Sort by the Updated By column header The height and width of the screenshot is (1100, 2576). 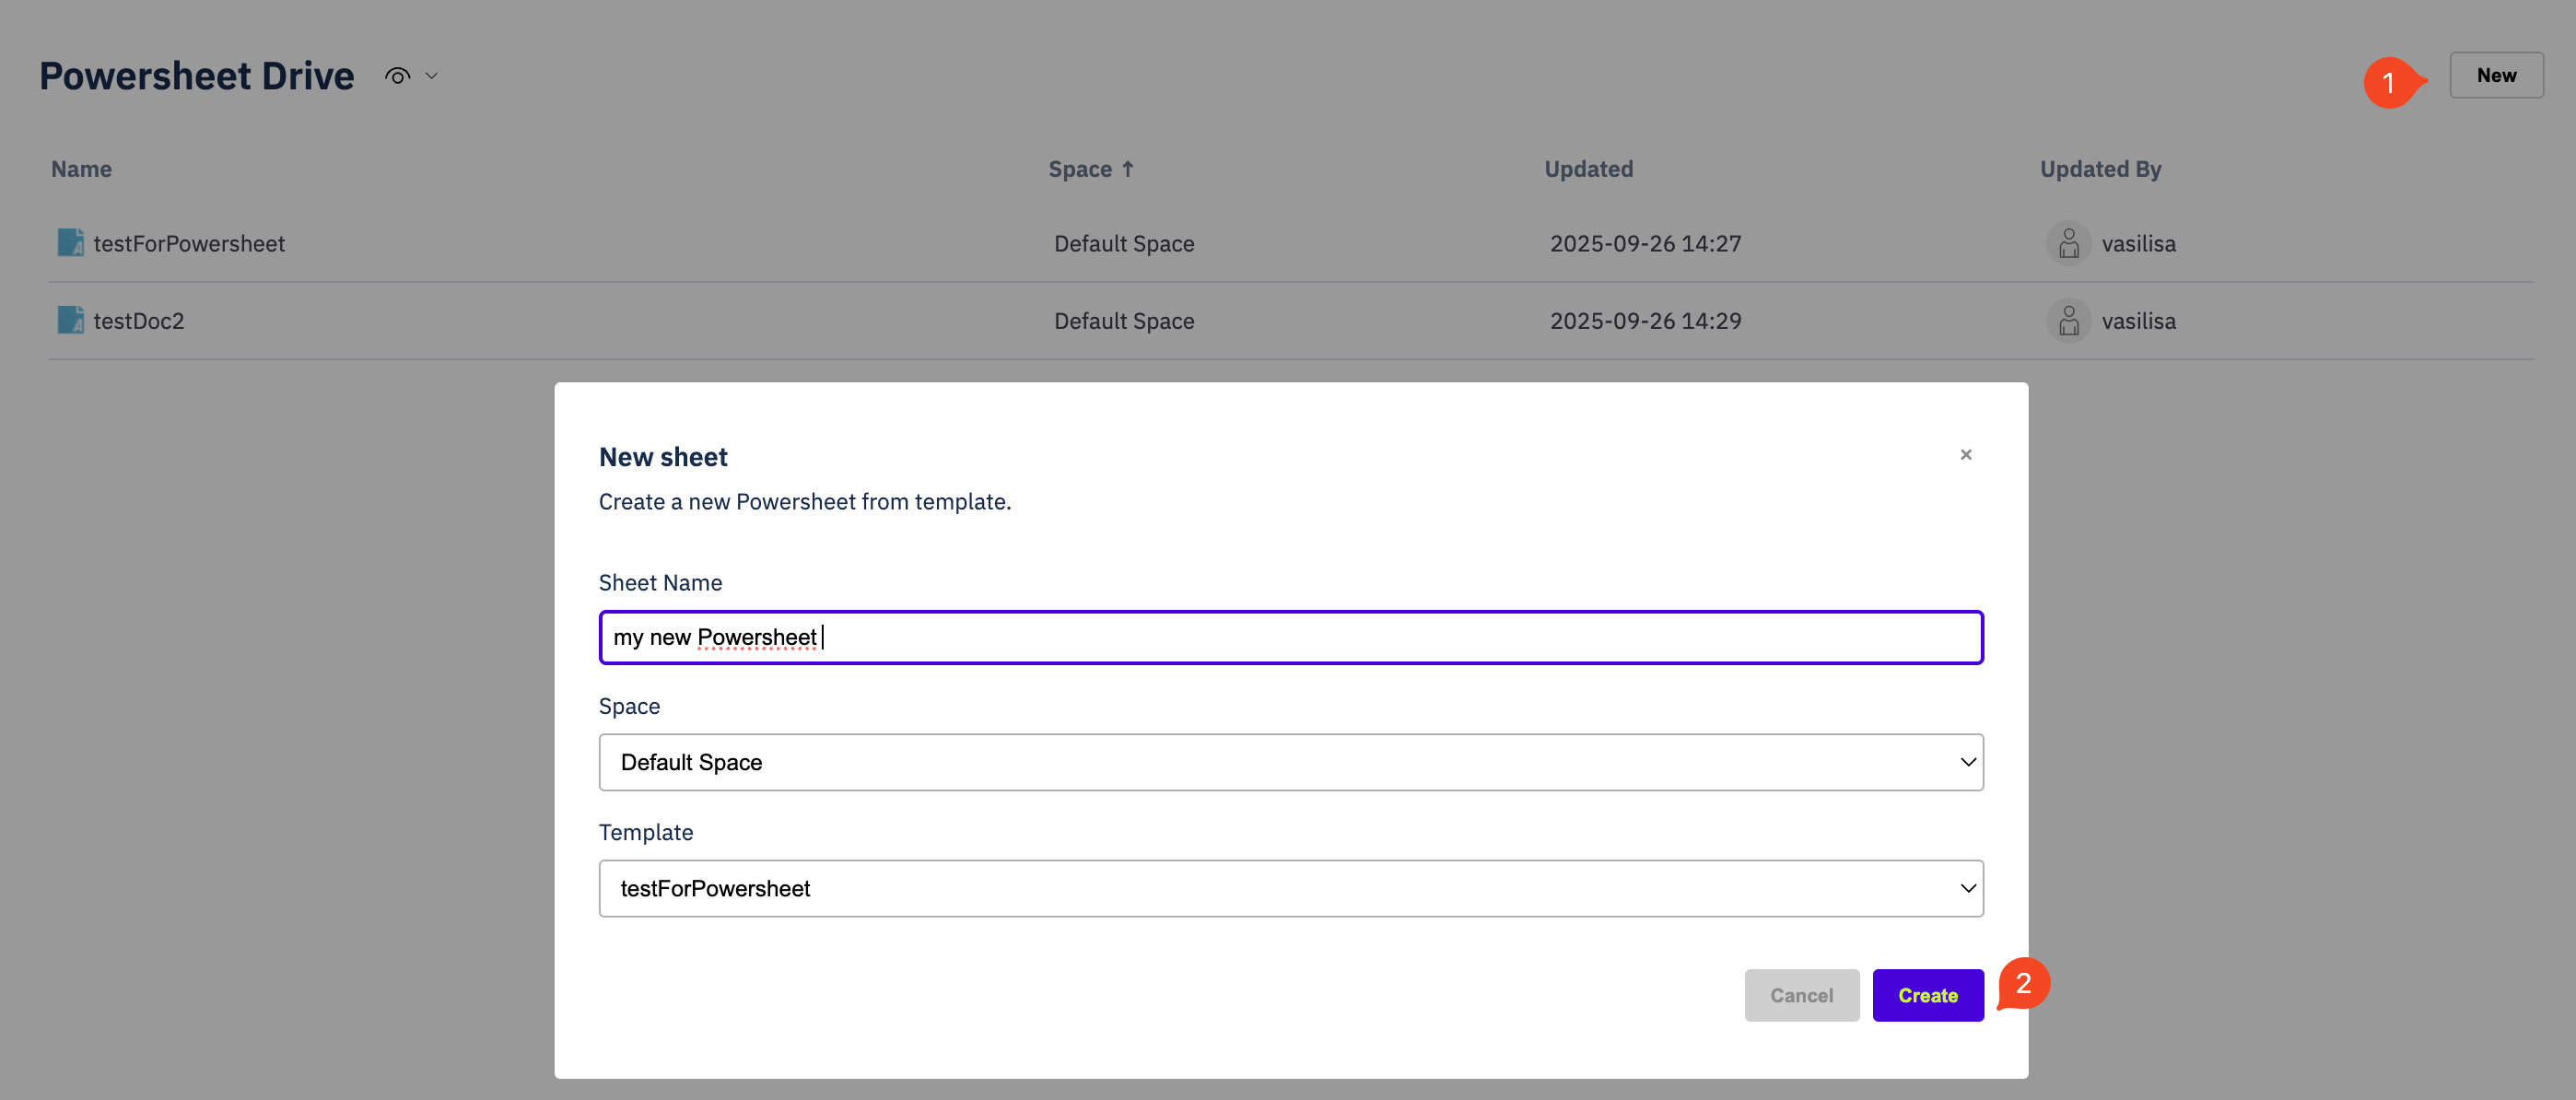pos(2100,169)
